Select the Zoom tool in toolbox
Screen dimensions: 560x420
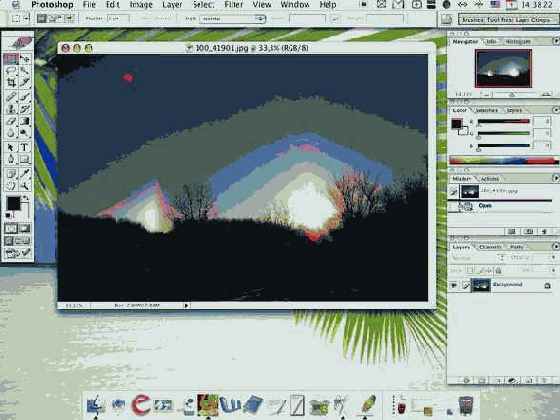click(x=25, y=186)
